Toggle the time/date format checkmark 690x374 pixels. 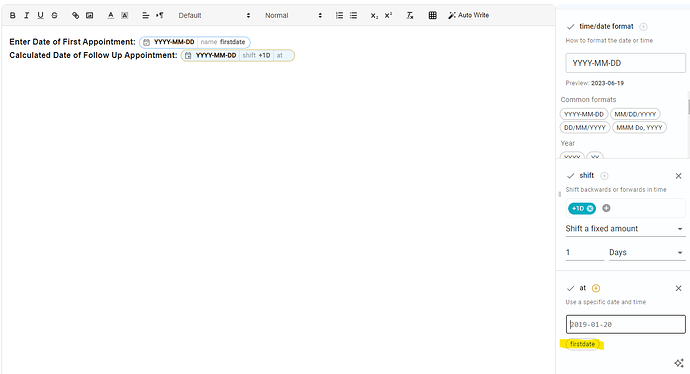coord(570,27)
